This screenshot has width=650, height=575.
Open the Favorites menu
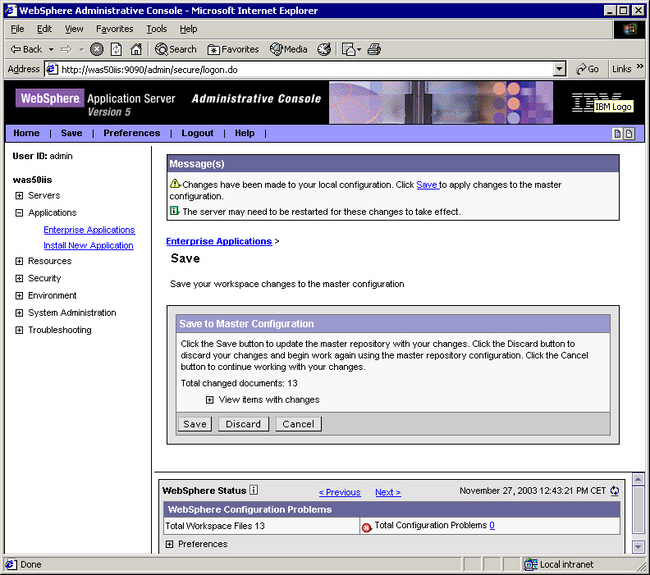[114, 29]
